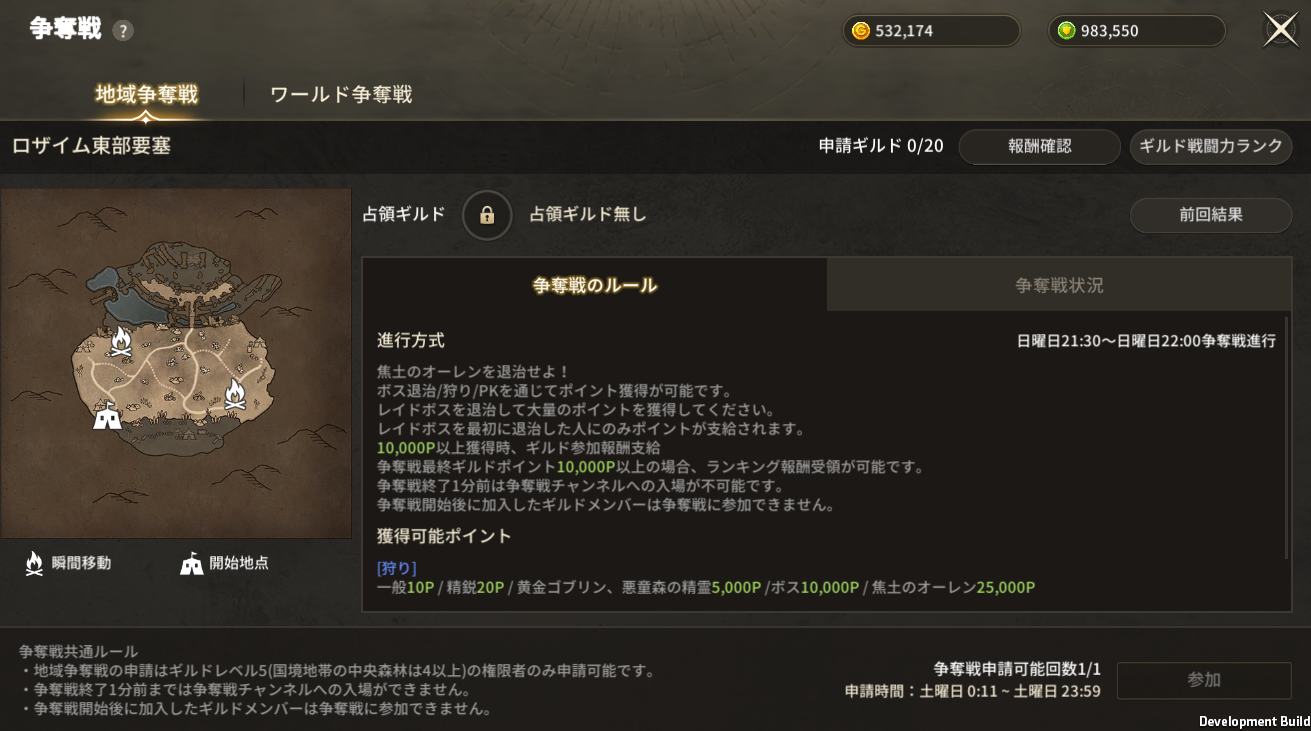Close the 争奪戦 window with X
1311x731 pixels.
1281,30
